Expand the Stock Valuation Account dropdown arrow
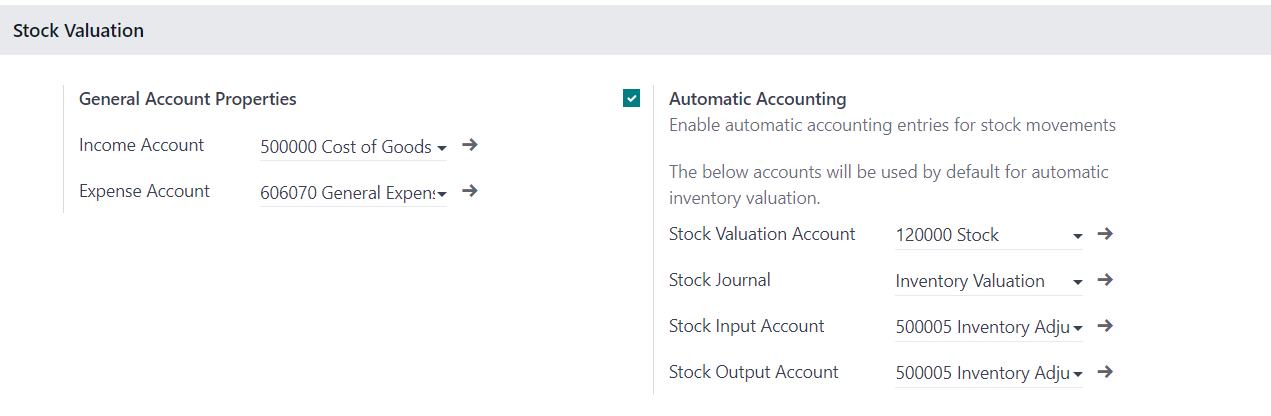Image resolution: width=1271 pixels, height=416 pixels. (1077, 237)
